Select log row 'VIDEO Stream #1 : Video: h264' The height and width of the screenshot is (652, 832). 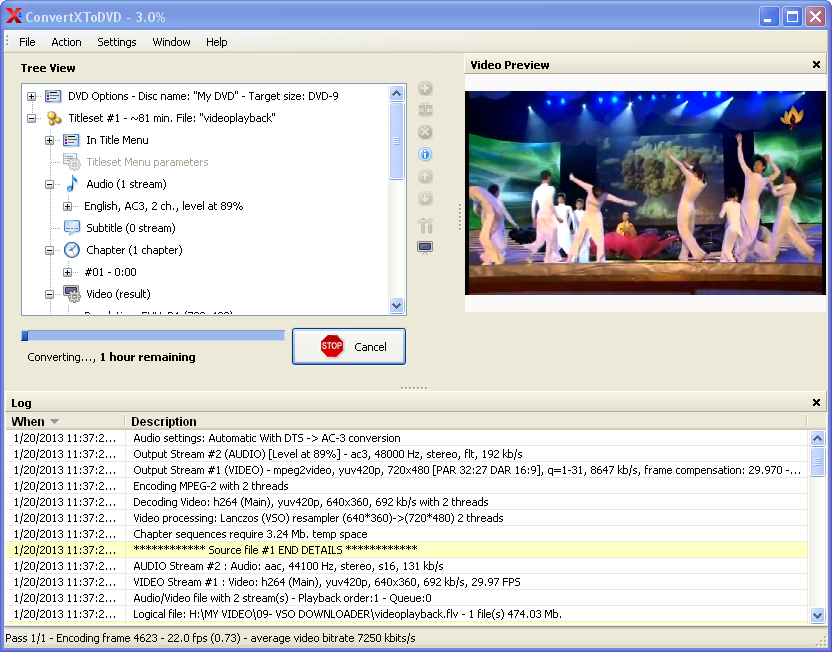[x=406, y=582]
